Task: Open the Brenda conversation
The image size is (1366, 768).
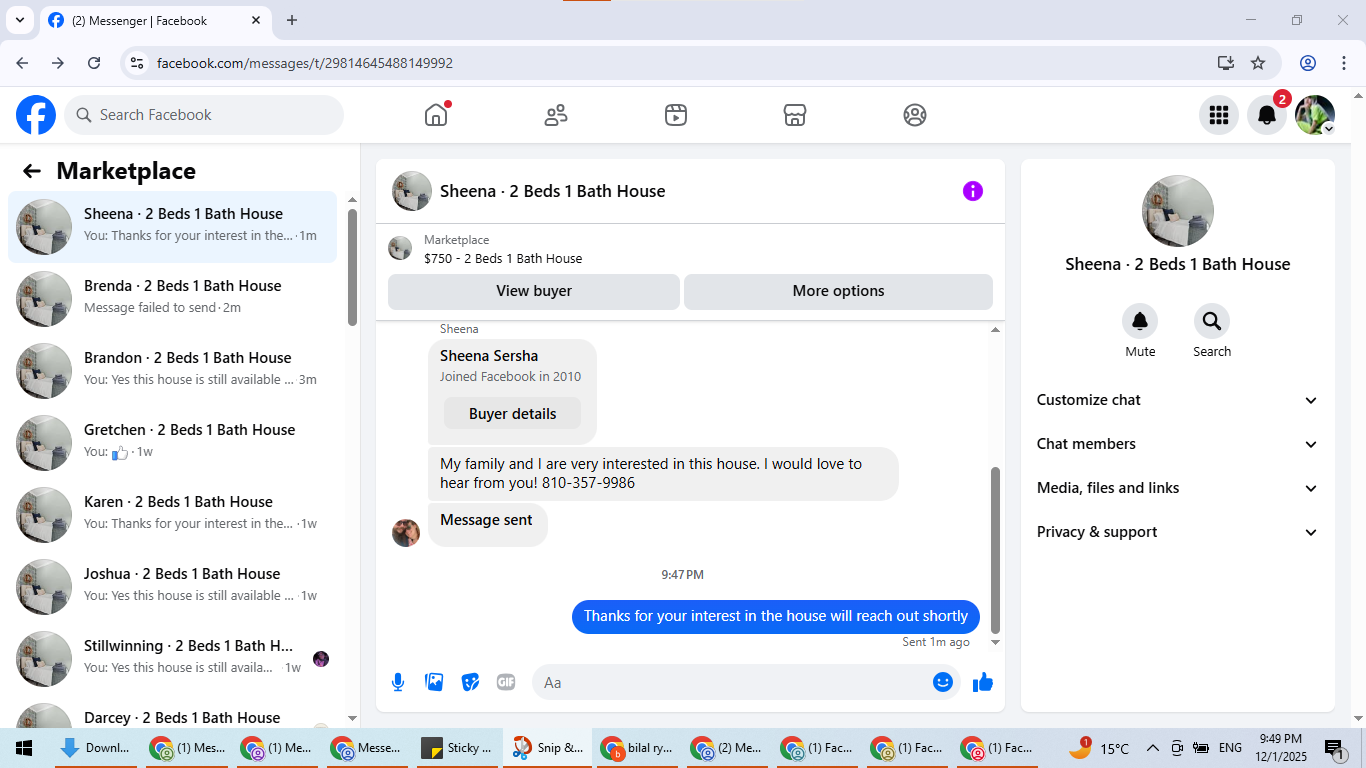Action: 173,299
